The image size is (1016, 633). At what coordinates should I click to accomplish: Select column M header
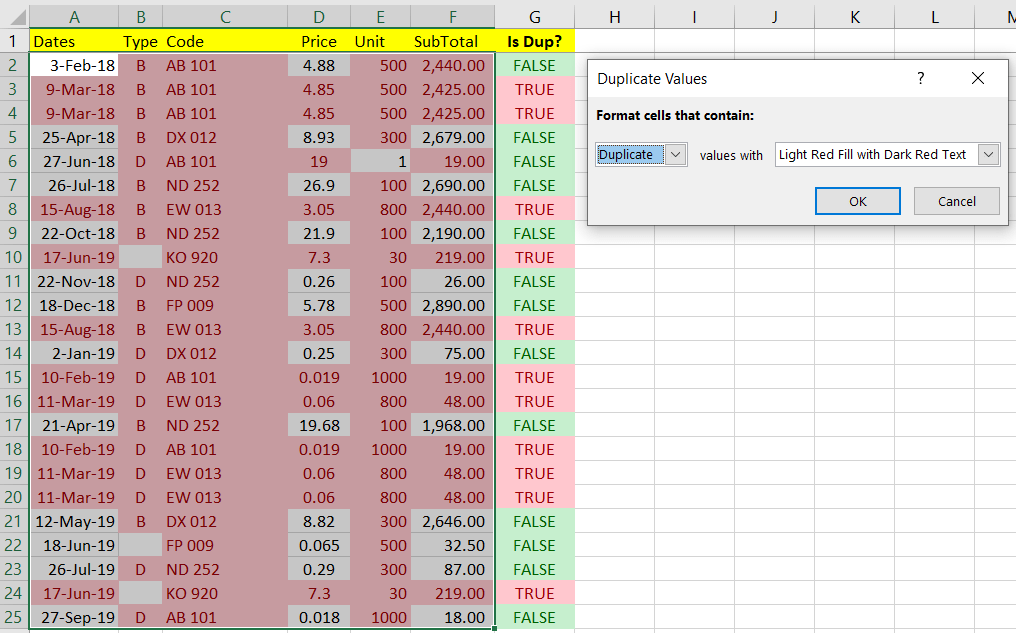tap(1005, 17)
